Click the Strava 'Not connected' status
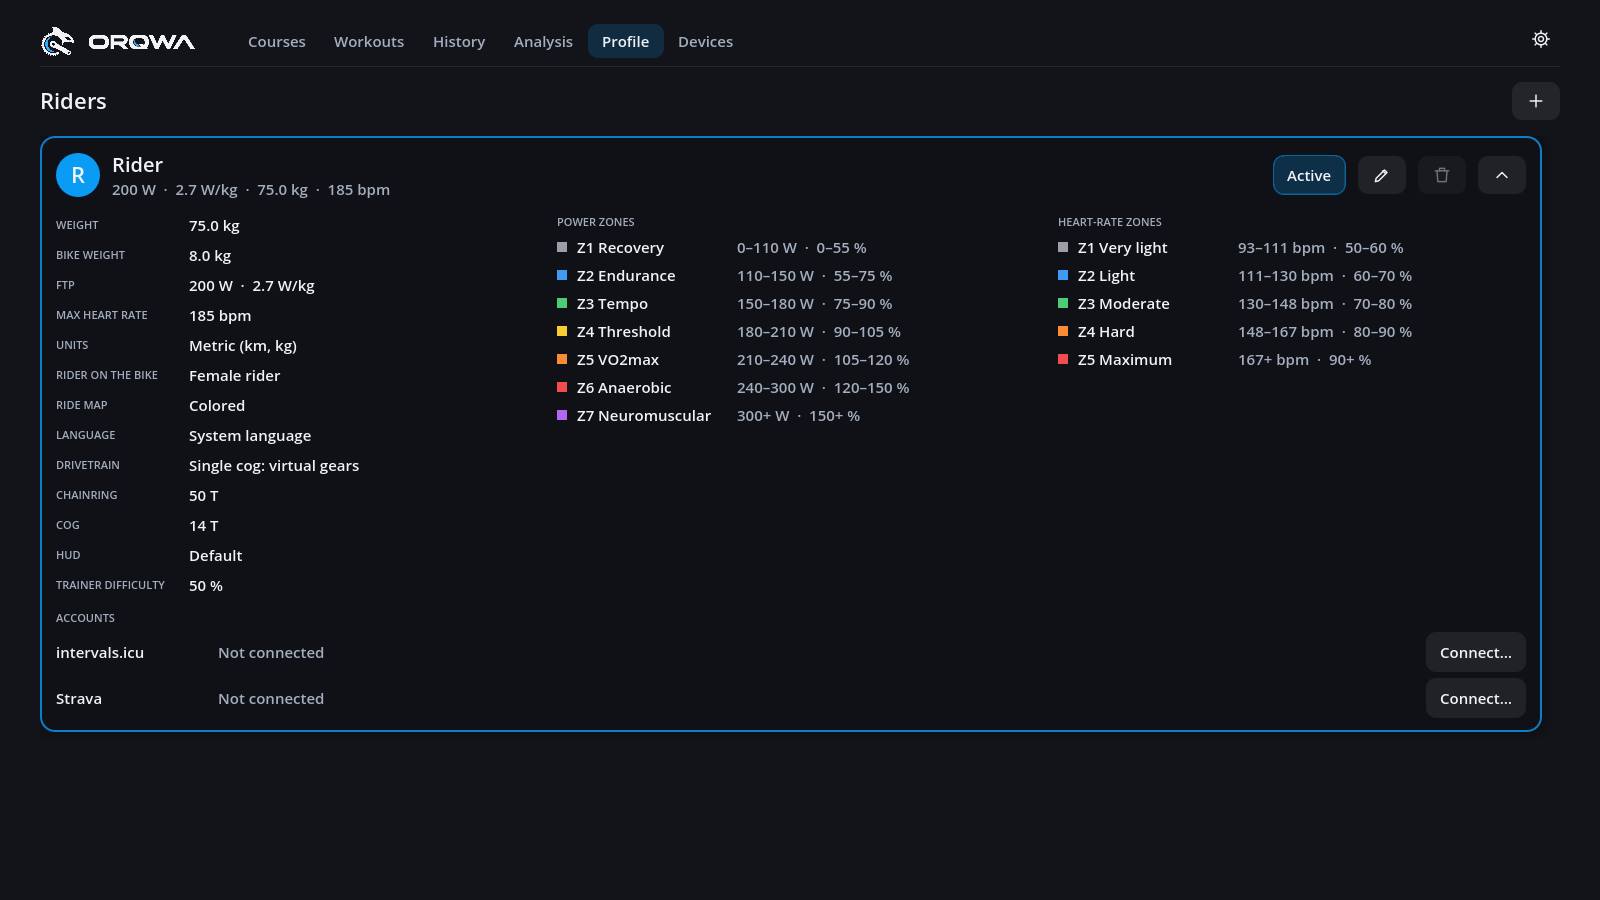 271,699
